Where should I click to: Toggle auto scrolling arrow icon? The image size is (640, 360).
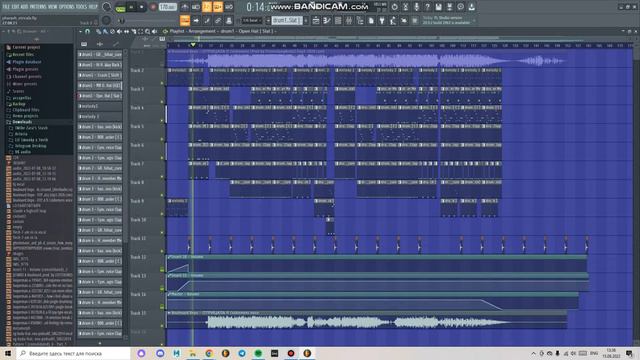coord(196,20)
